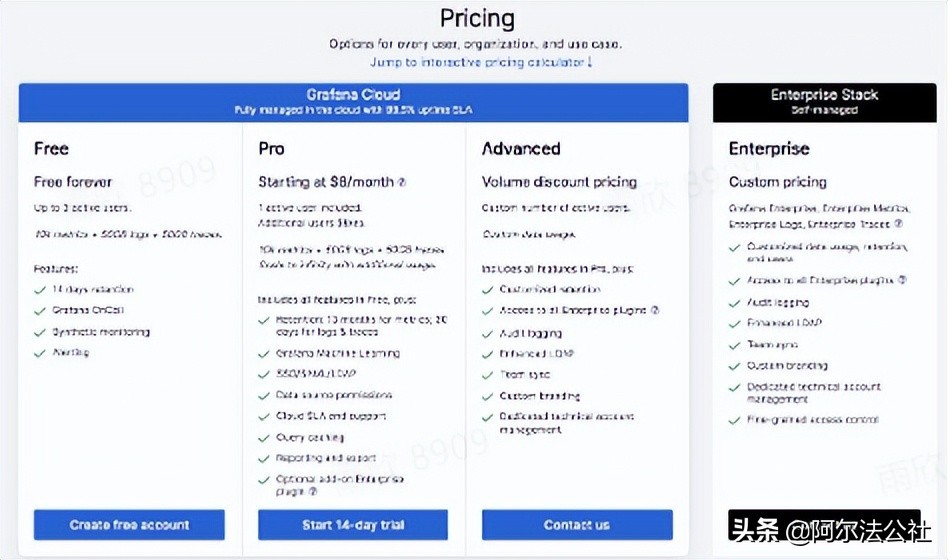Click the info icon after Advanced Enterprise plugins
The height and width of the screenshot is (560, 948).
click(x=655, y=311)
